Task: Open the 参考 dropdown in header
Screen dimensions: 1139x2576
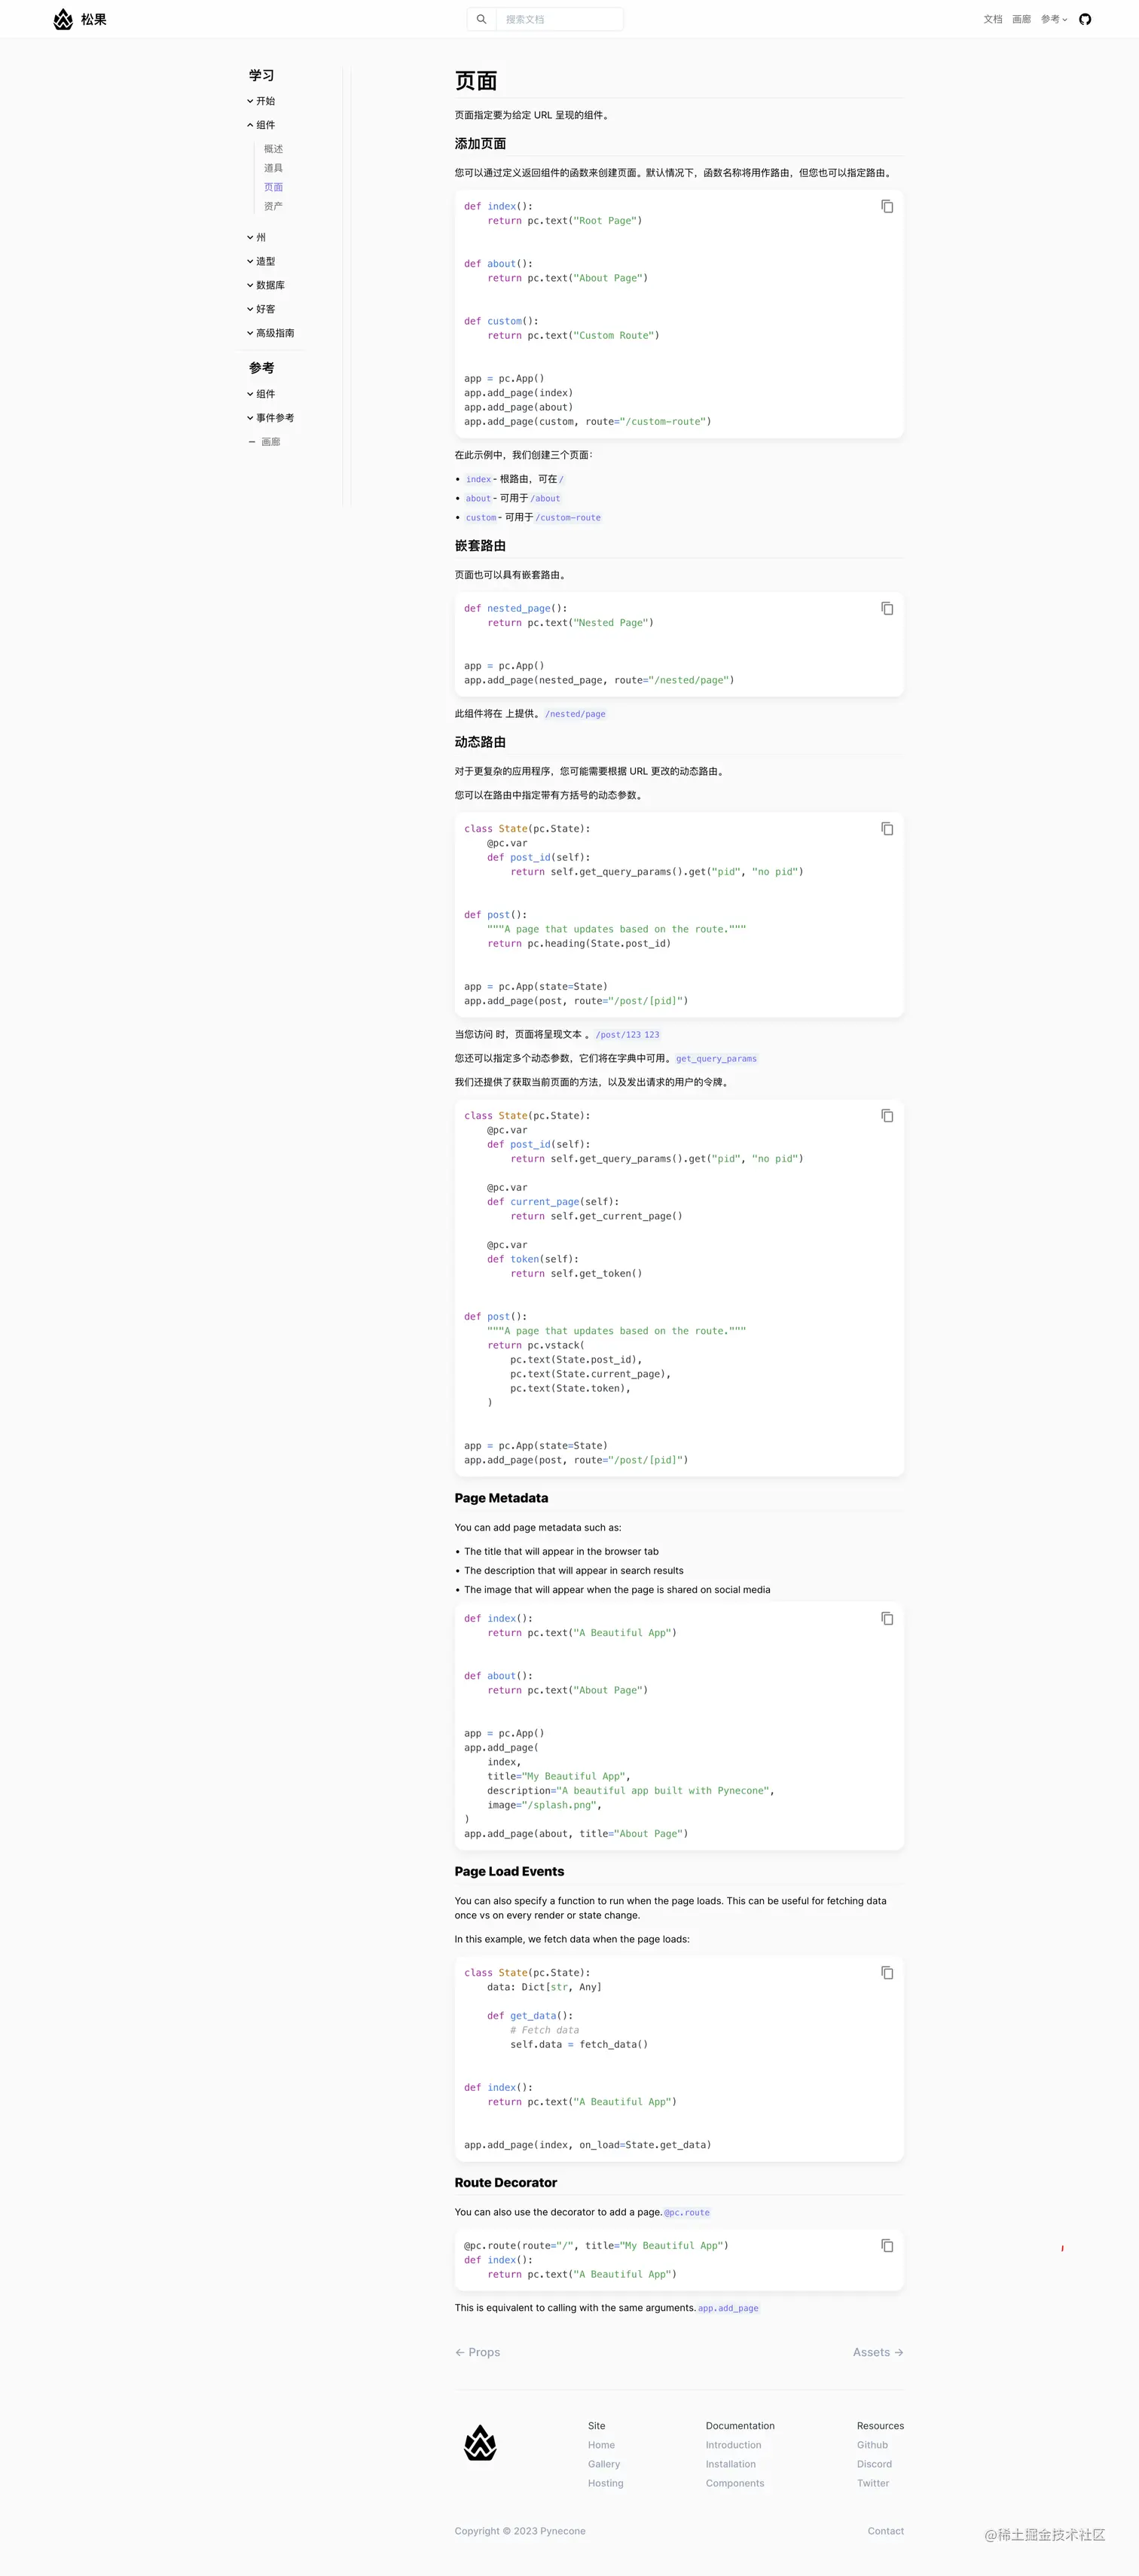Action: pos(1053,19)
